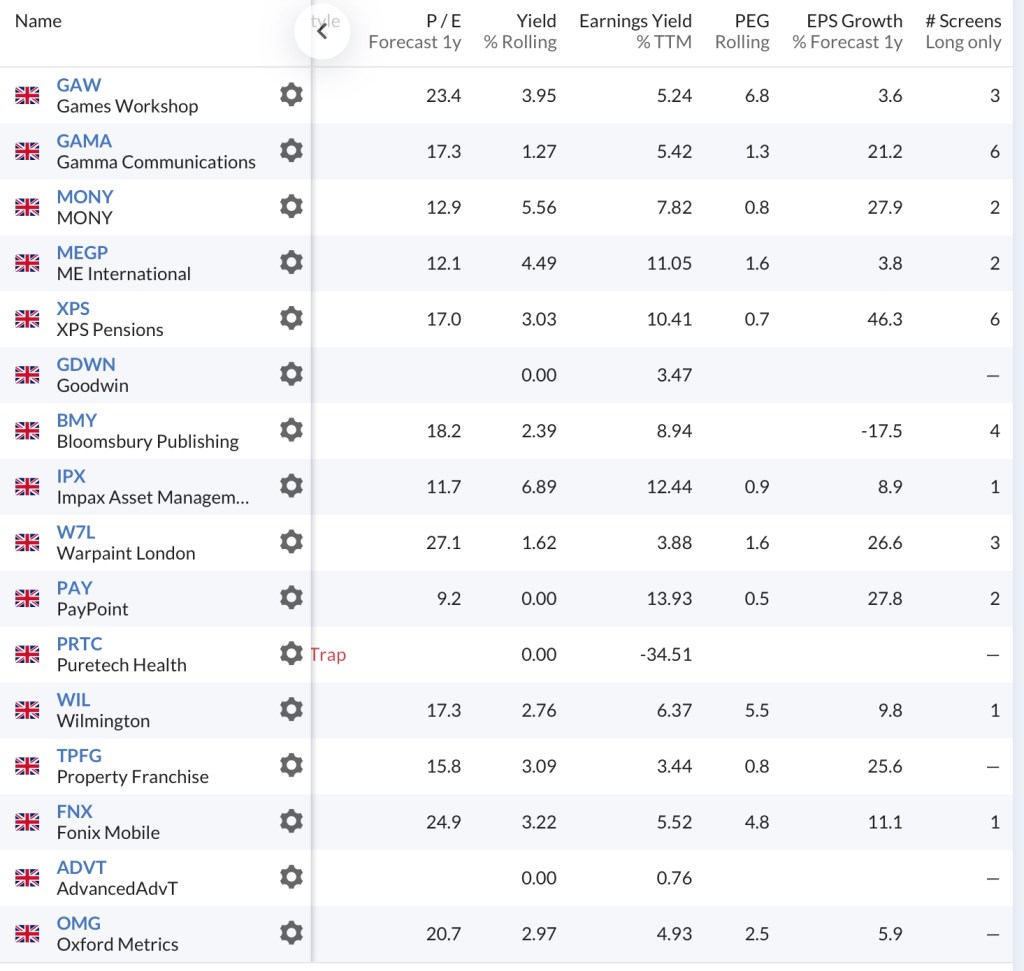Click gear icon next to Warpaint London
Viewport: 1024px width, 971px height.
point(291,542)
